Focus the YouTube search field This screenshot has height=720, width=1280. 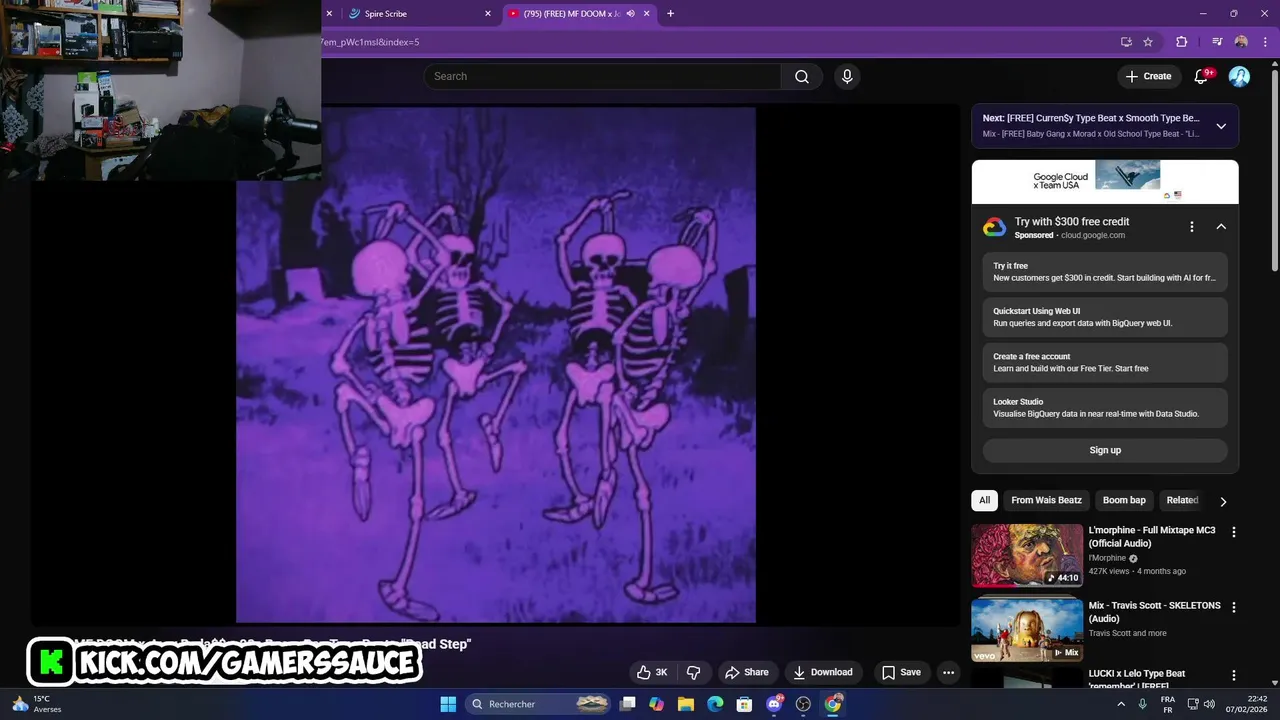602,77
